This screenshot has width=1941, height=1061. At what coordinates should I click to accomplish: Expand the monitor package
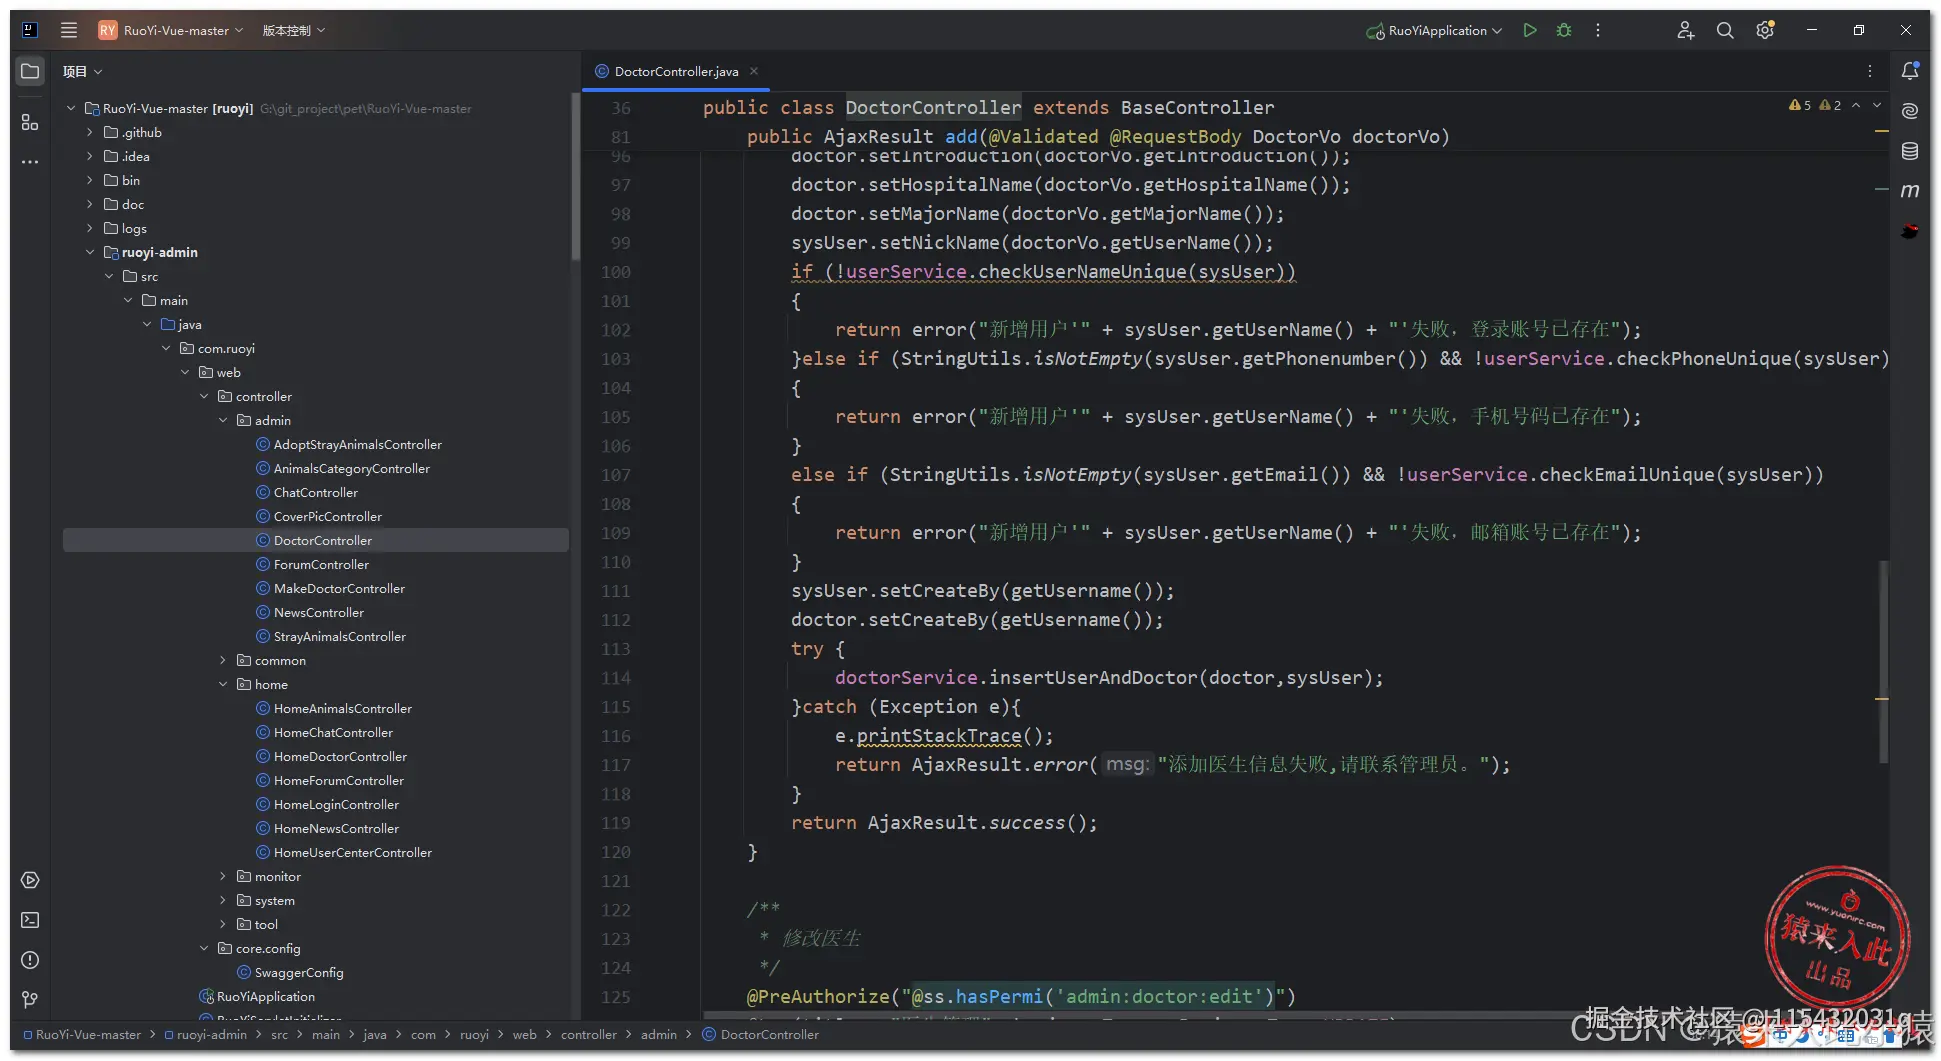point(223,876)
